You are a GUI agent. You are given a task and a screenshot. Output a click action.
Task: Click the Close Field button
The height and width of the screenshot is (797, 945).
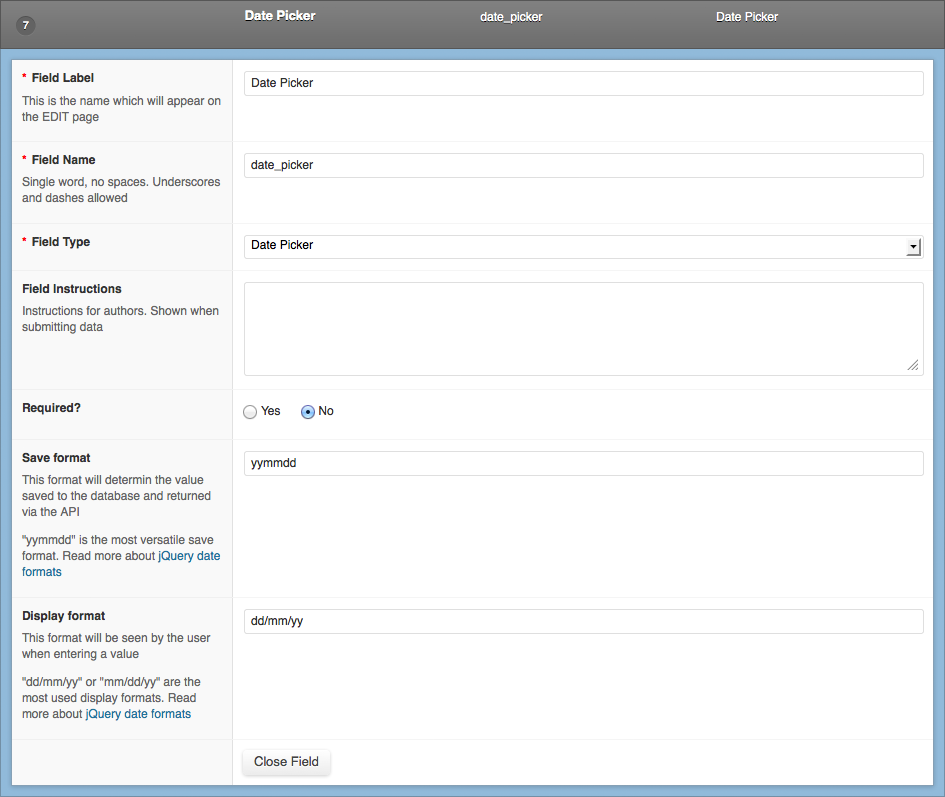pos(286,762)
